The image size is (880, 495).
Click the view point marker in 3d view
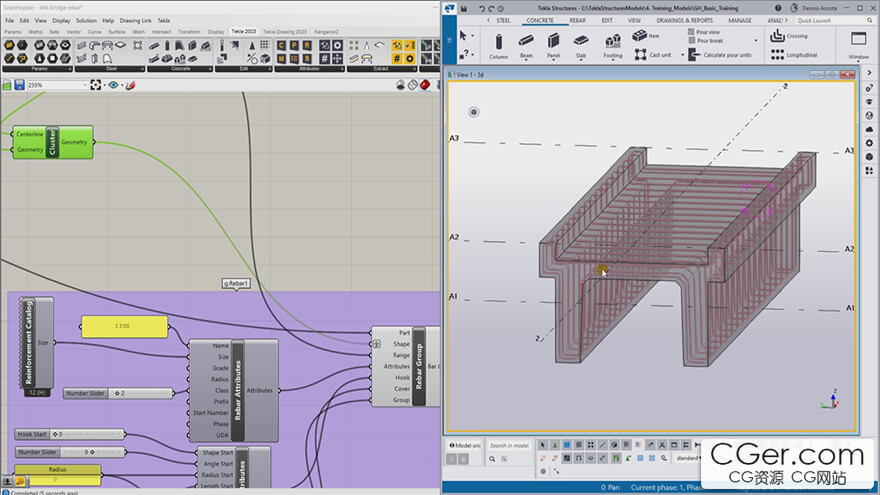474,112
